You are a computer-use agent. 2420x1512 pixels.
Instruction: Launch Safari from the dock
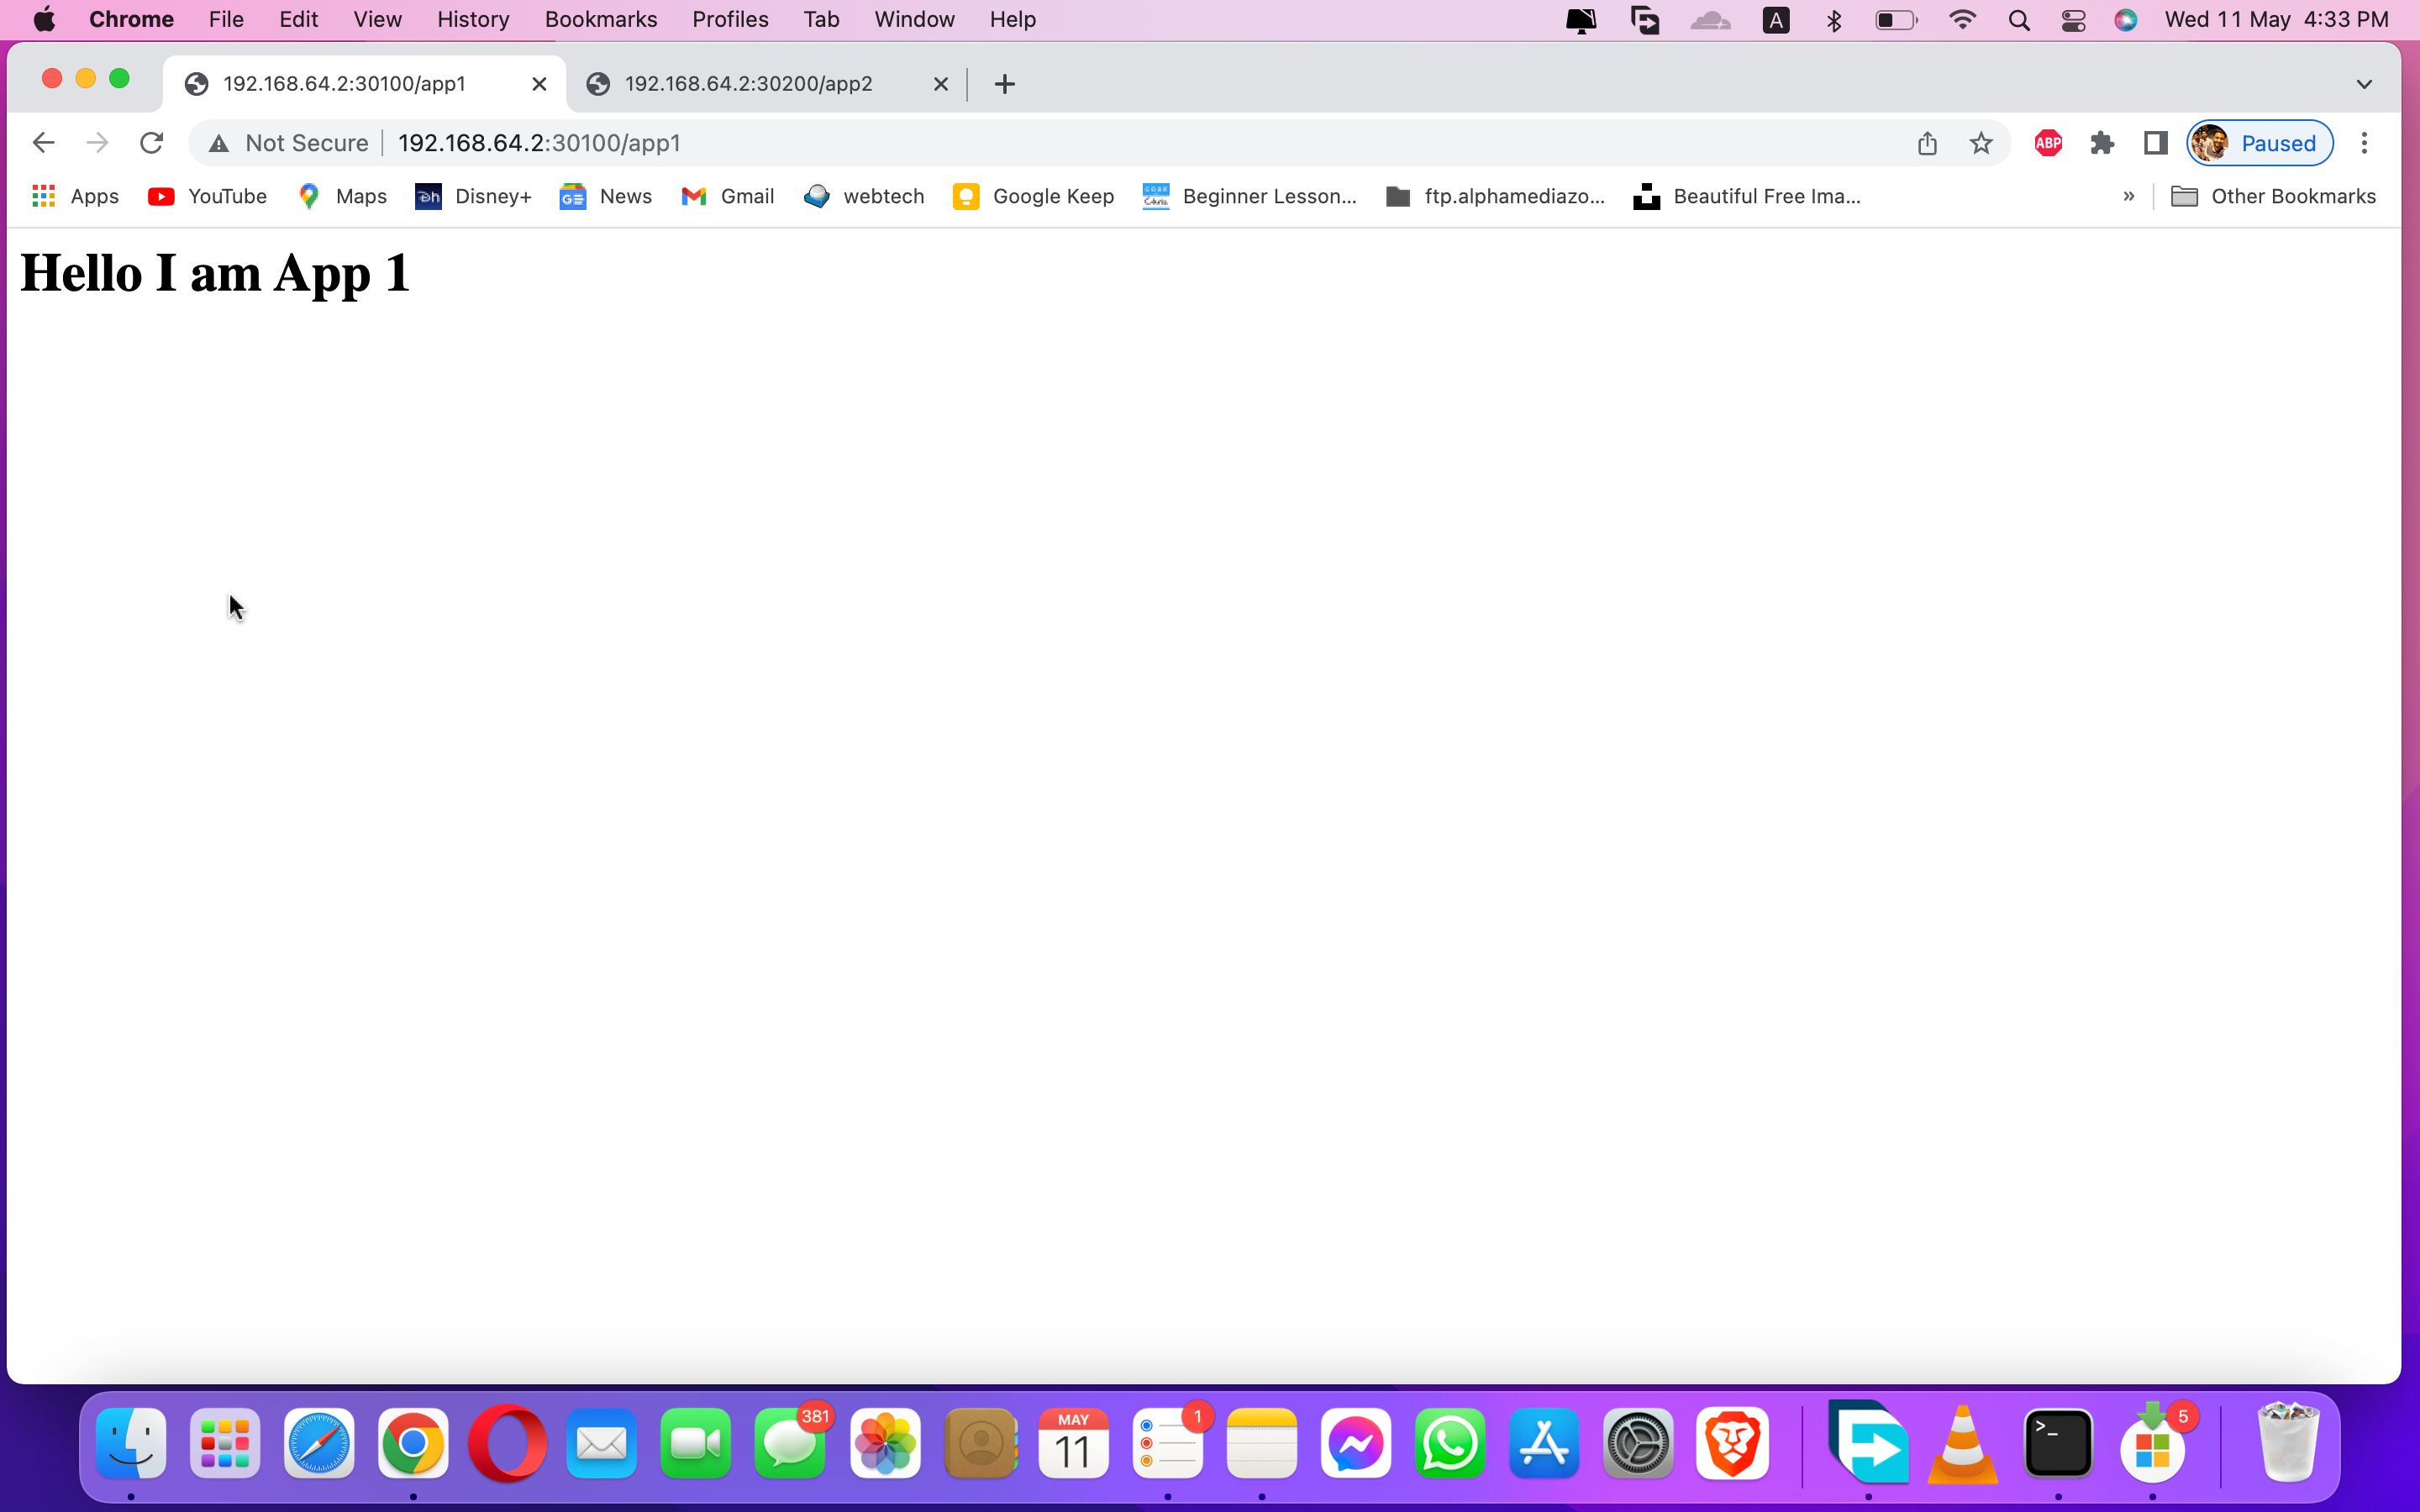coord(319,1443)
